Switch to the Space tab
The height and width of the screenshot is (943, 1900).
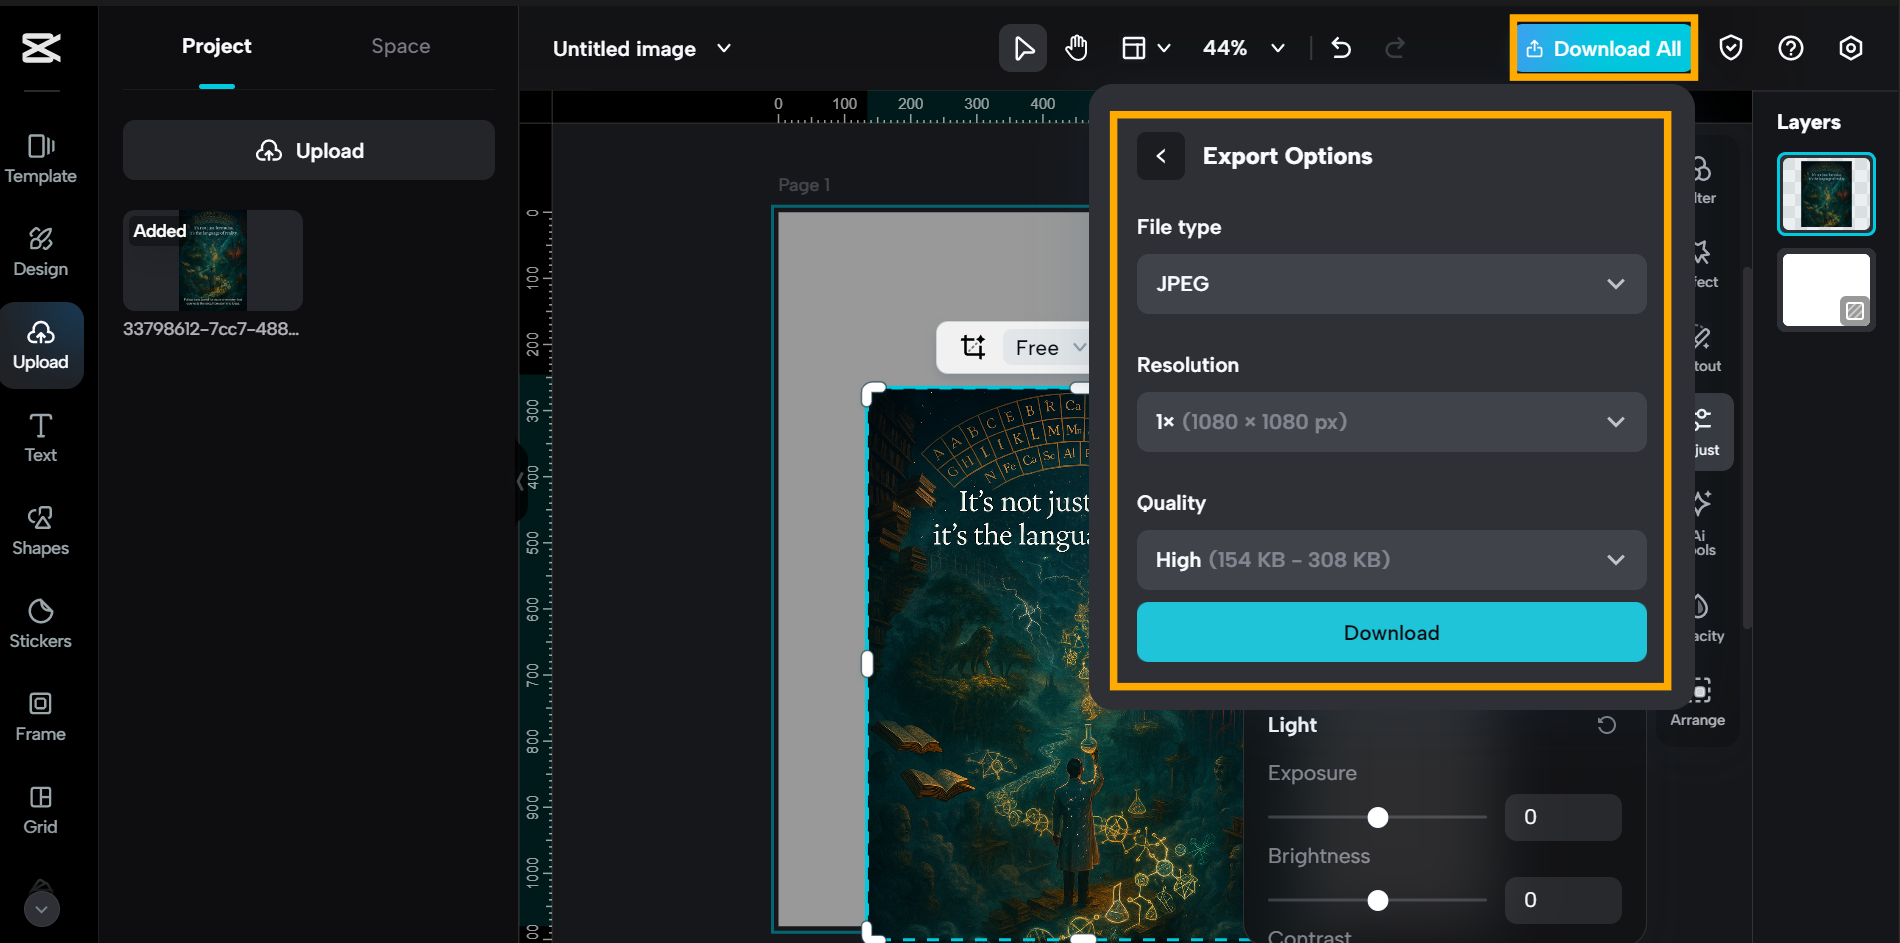click(400, 46)
